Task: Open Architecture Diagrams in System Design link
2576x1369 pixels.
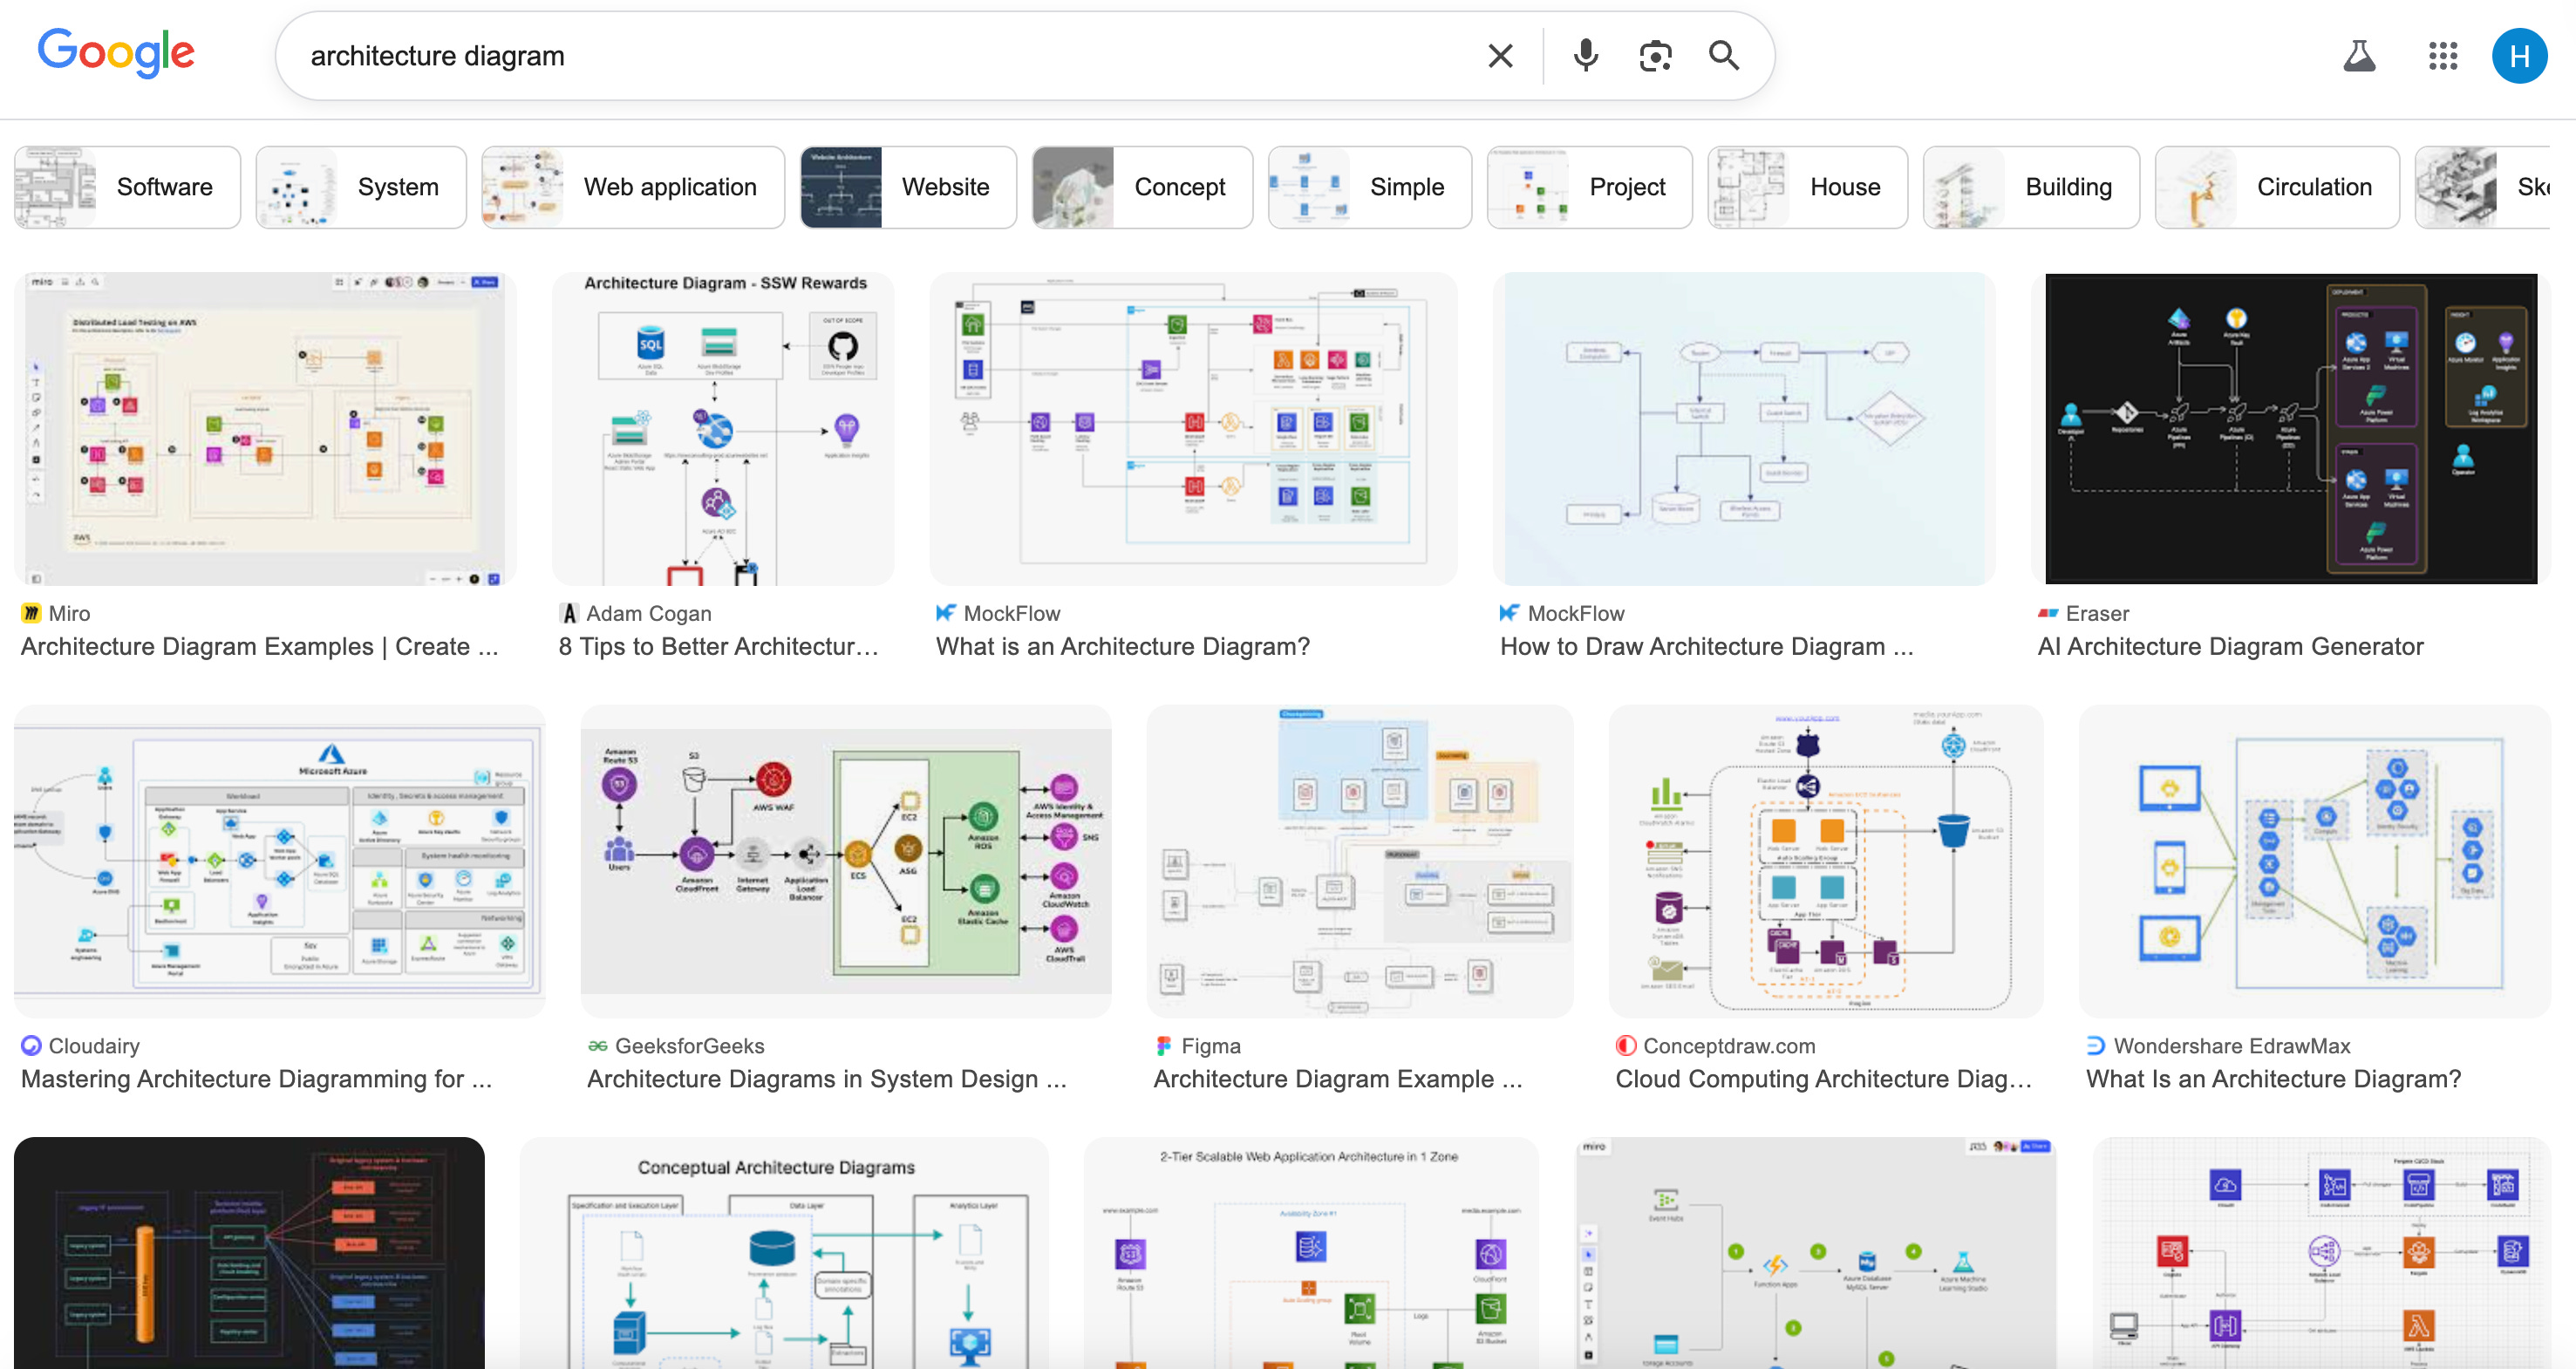Action: (x=827, y=1080)
